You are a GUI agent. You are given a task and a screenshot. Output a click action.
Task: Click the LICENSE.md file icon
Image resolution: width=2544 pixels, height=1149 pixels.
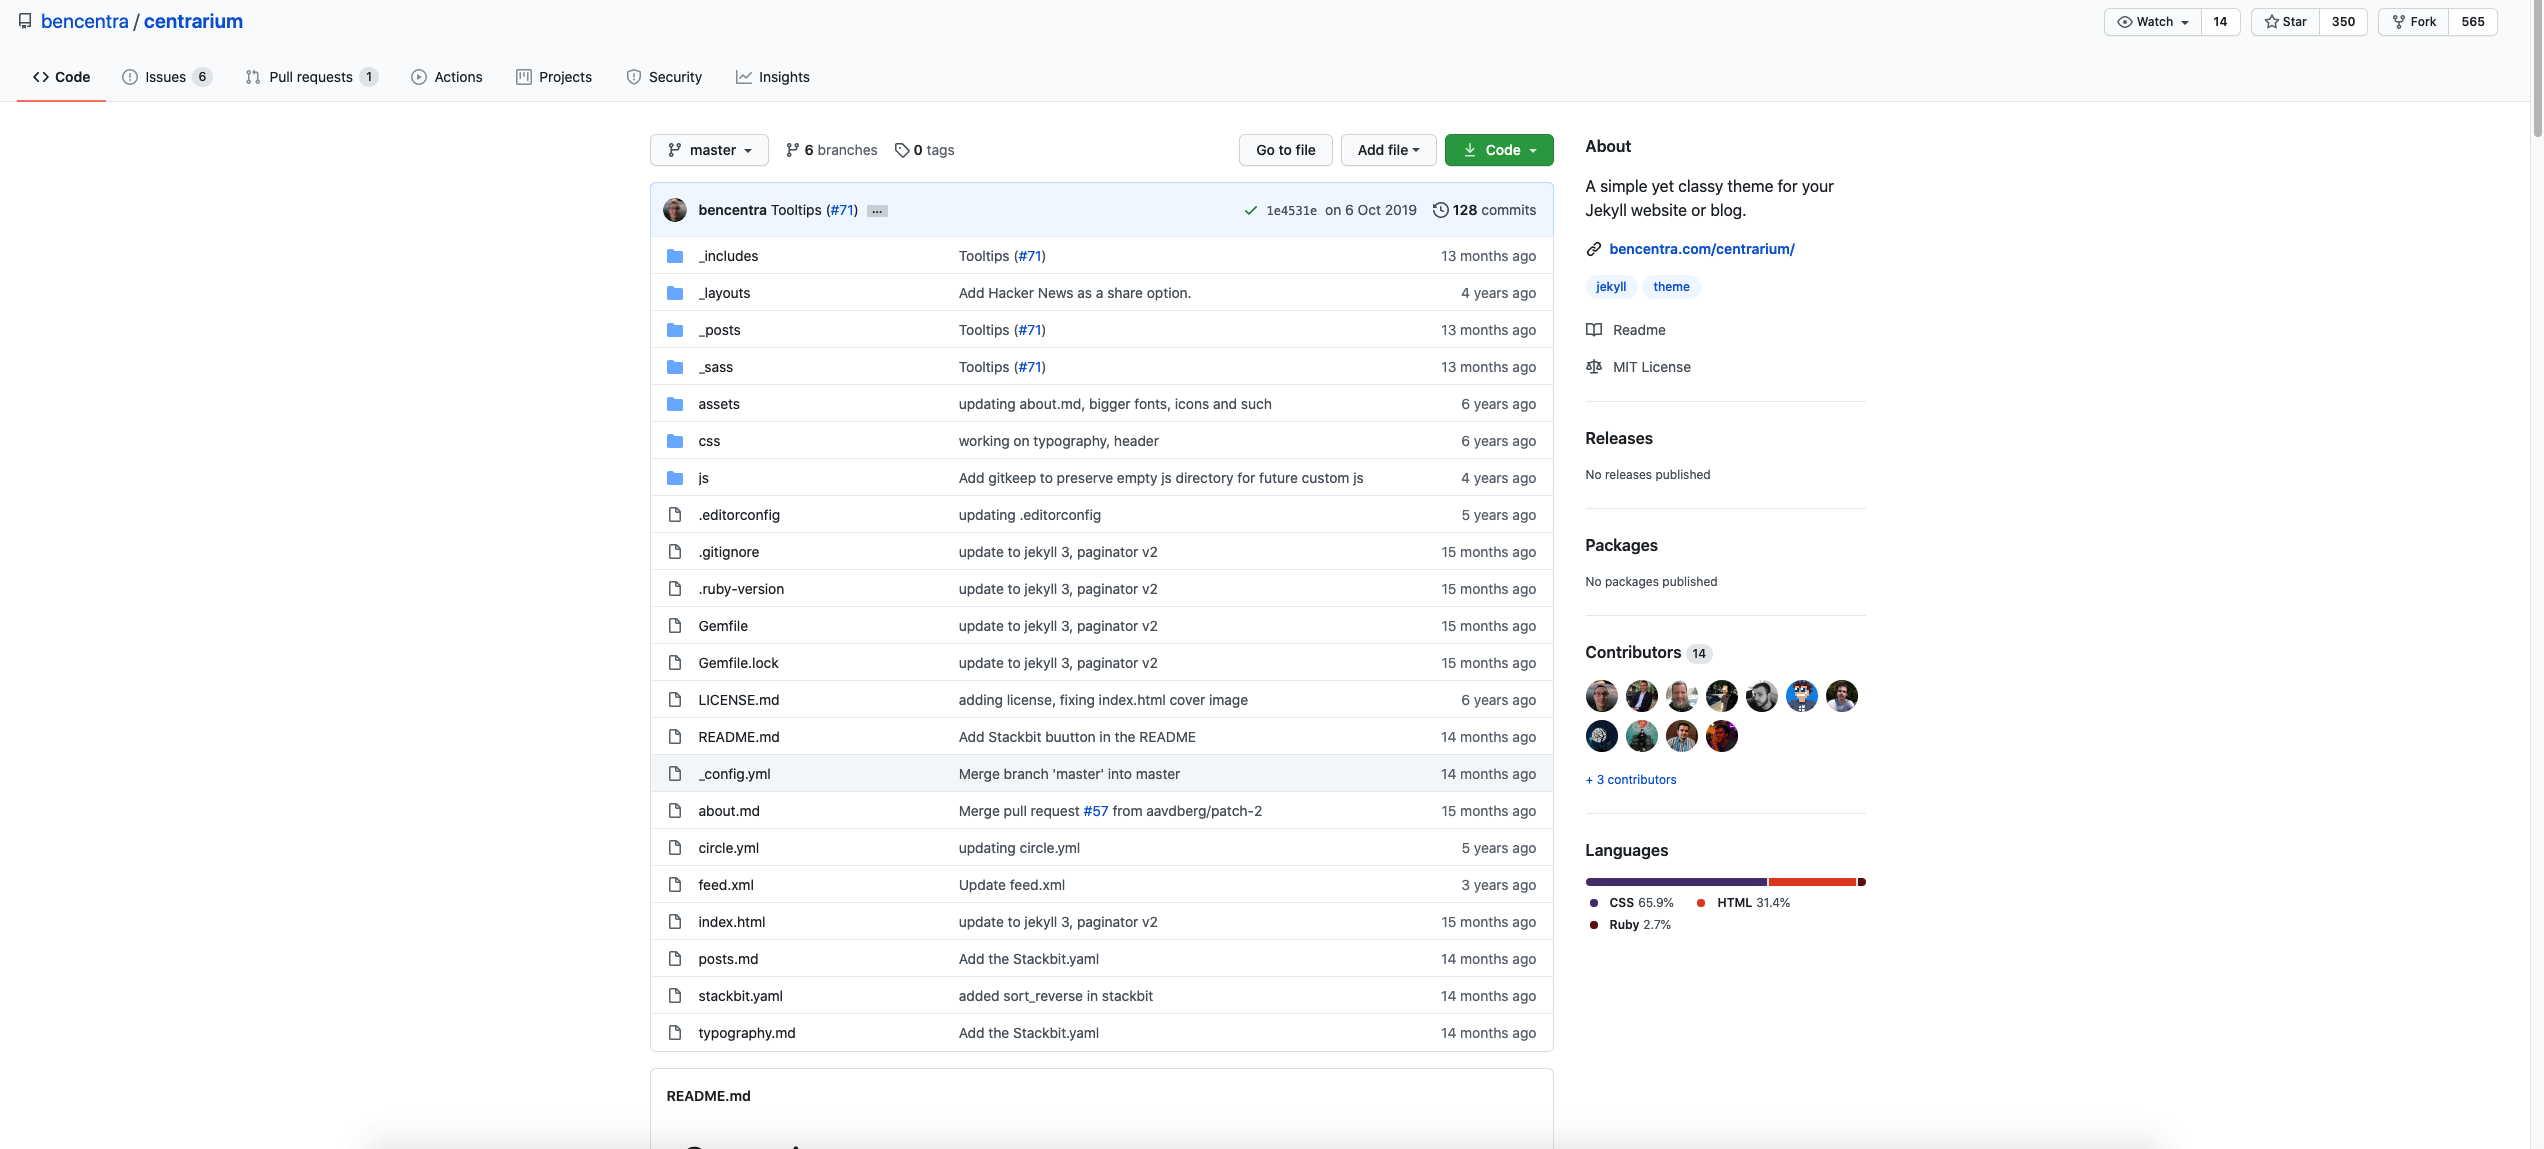pos(675,700)
